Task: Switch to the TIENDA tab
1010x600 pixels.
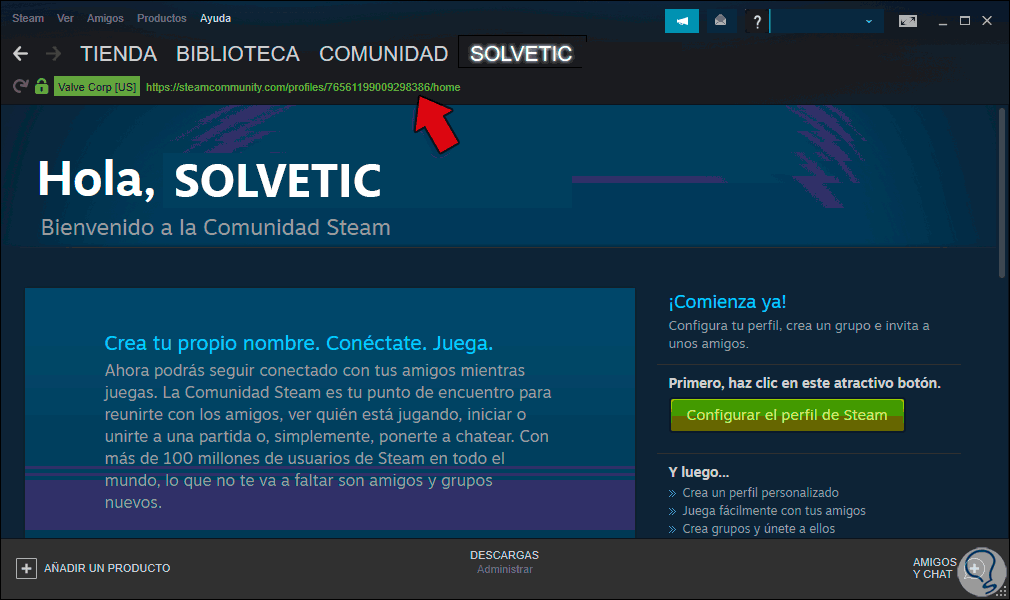Action: [x=119, y=53]
